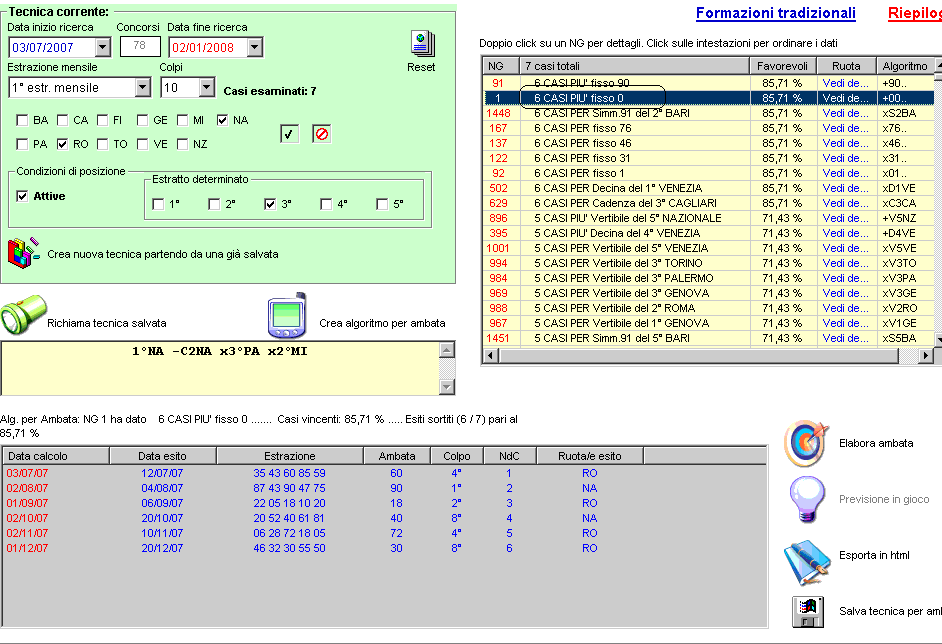Open the Data inizio ricerca date dropdown

click(103, 47)
